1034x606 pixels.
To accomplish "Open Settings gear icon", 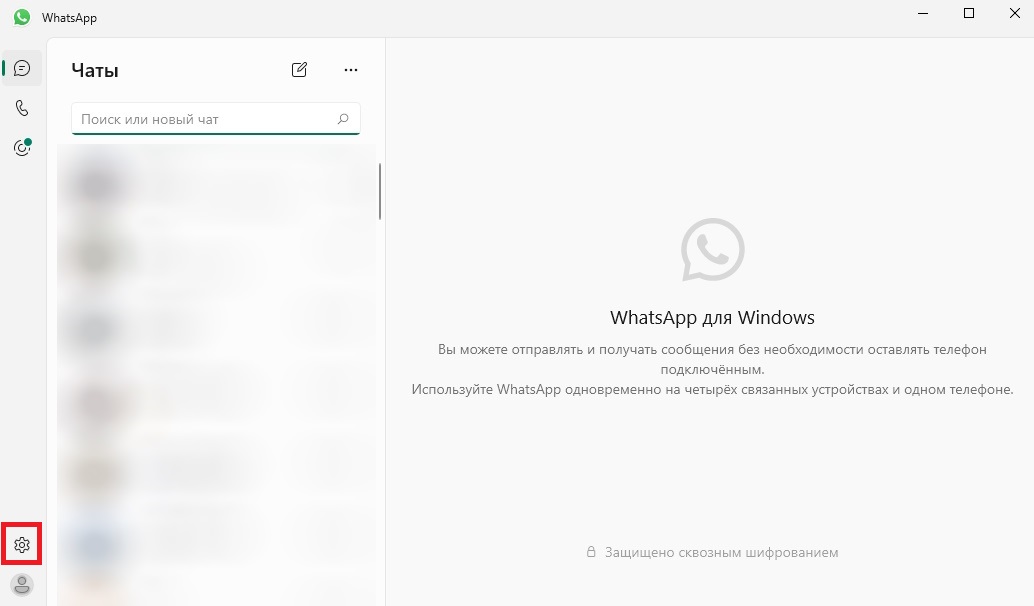I will [22, 545].
